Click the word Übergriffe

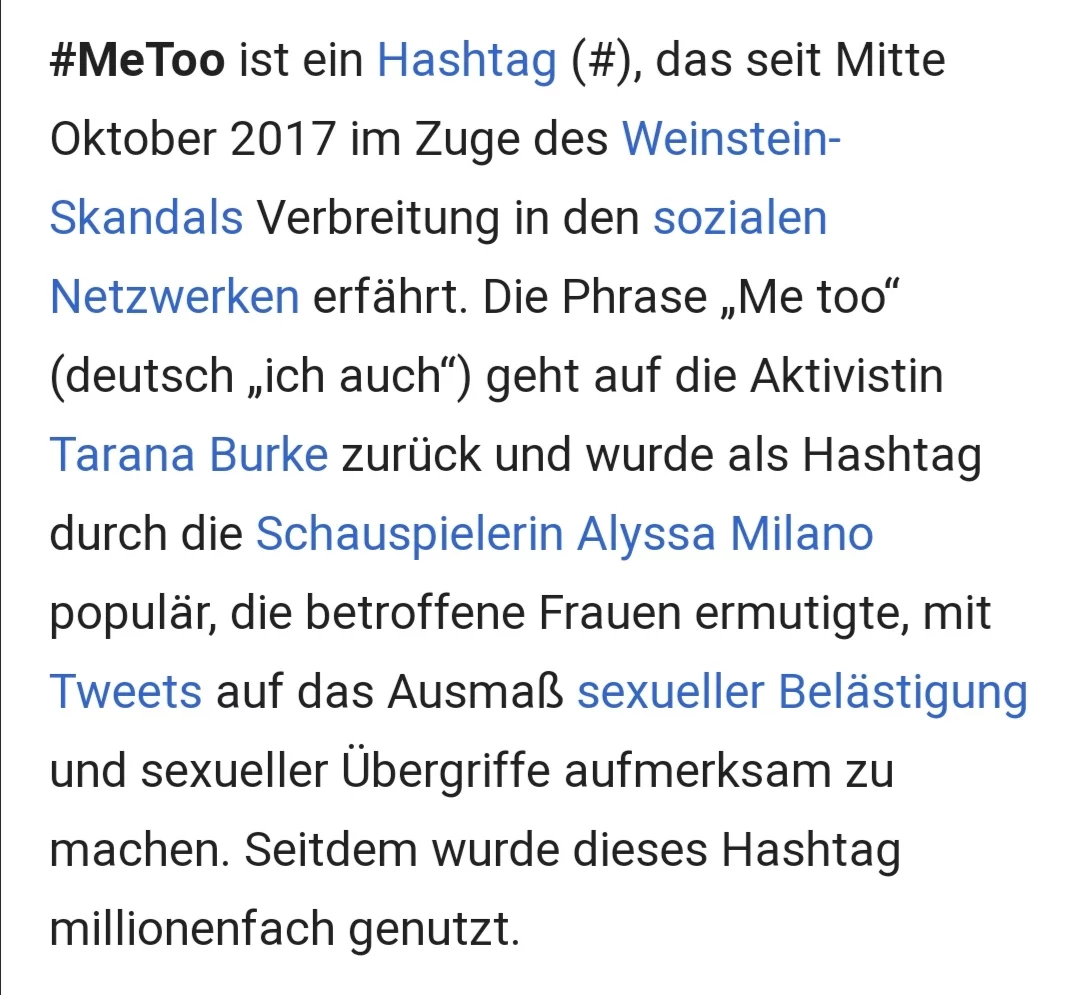click(446, 770)
